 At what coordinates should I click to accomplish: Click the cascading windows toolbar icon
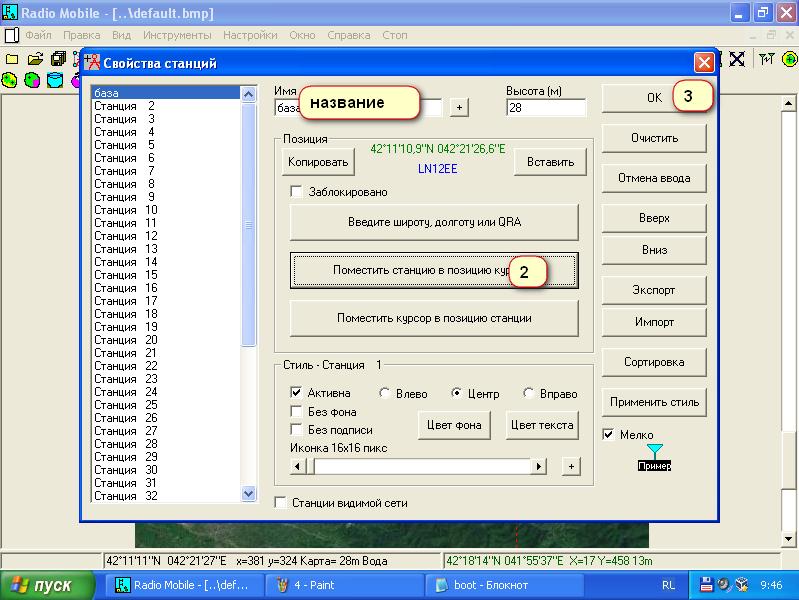pos(58,59)
